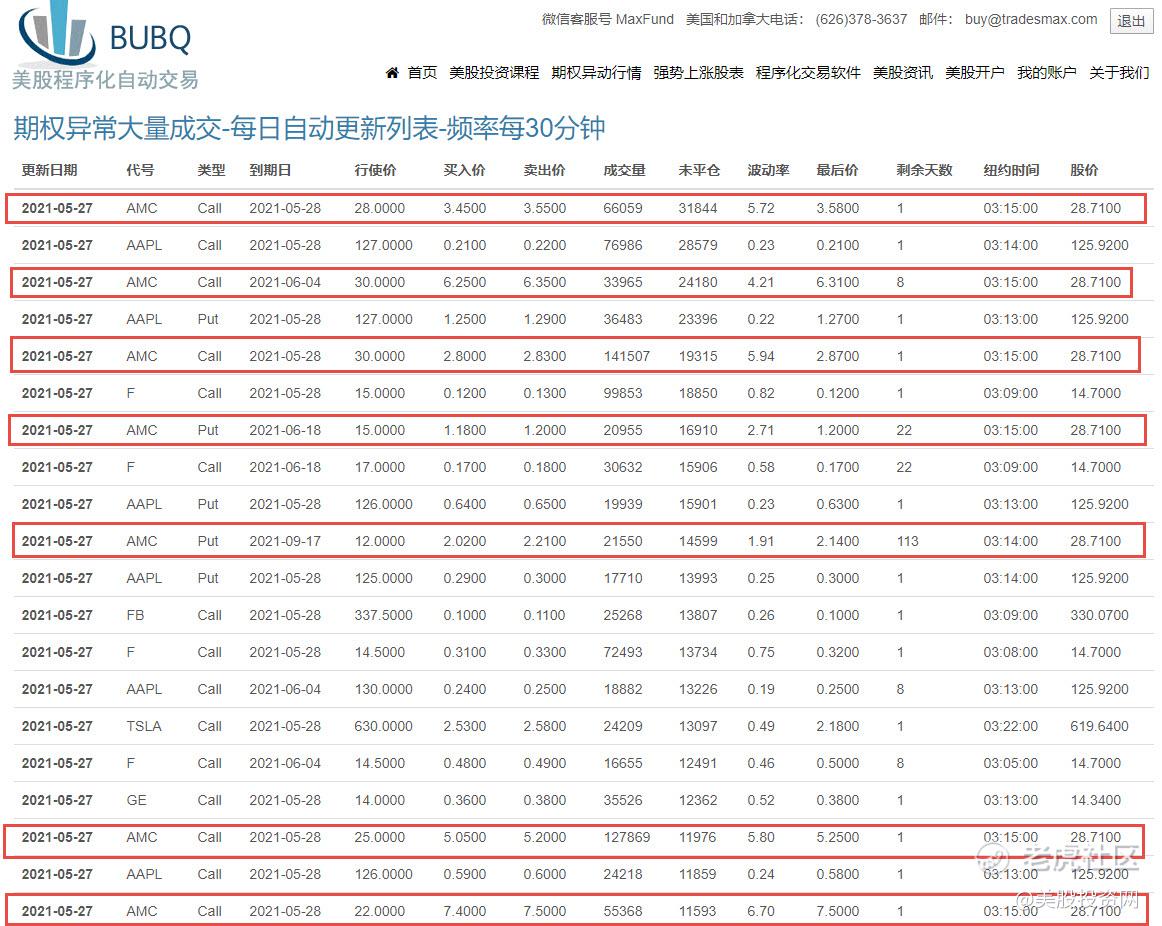Open 期权异动行情 menu item
The image size is (1162, 926).
(x=597, y=73)
